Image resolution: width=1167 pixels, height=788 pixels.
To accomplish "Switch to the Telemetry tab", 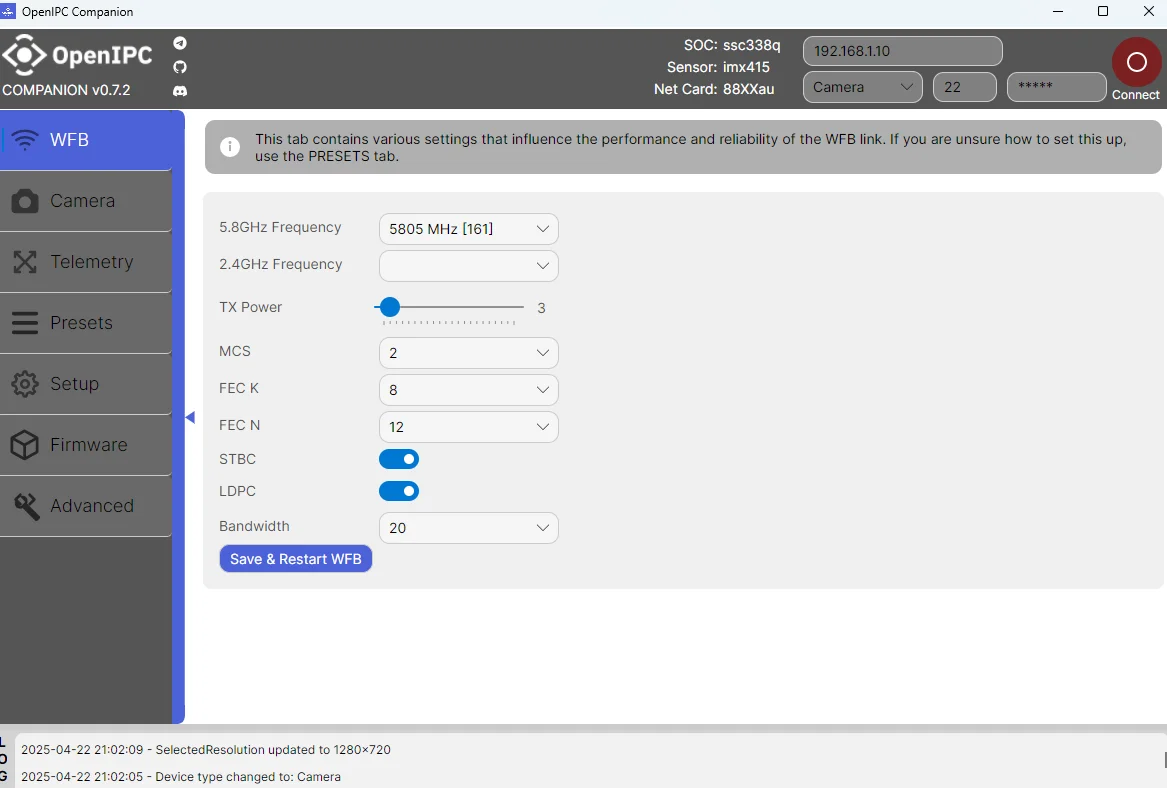I will coord(86,262).
